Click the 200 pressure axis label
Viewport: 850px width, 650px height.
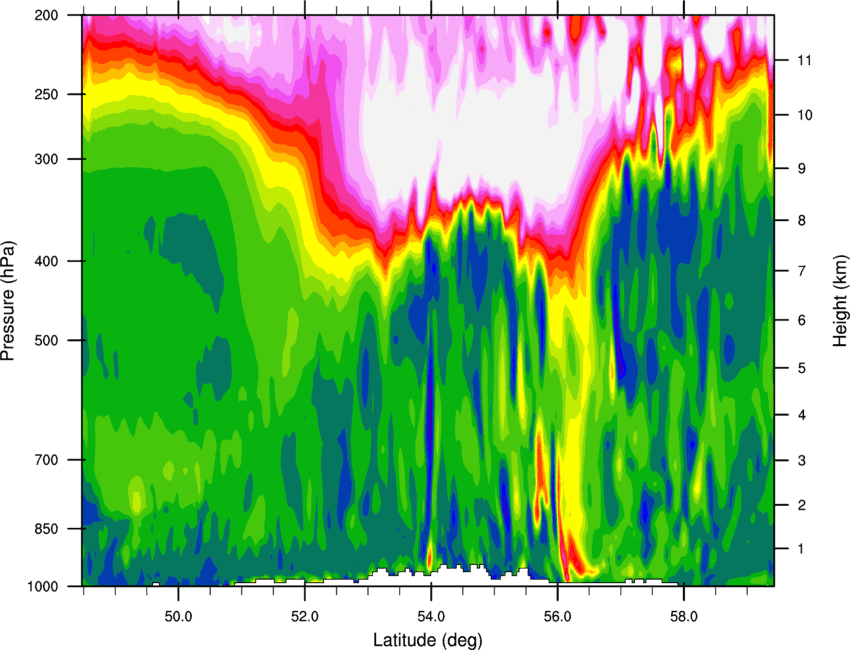point(47,15)
